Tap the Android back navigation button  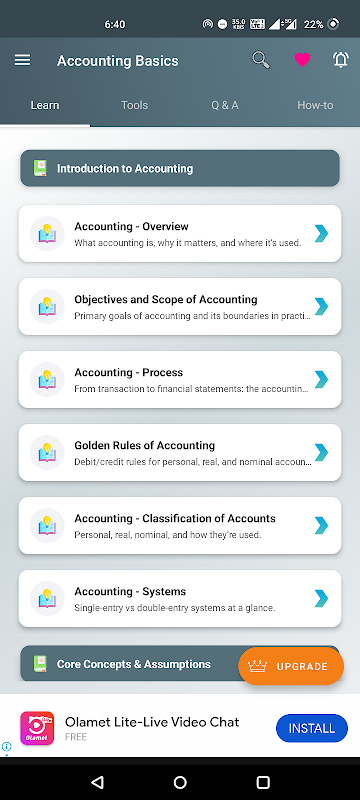(x=97, y=782)
